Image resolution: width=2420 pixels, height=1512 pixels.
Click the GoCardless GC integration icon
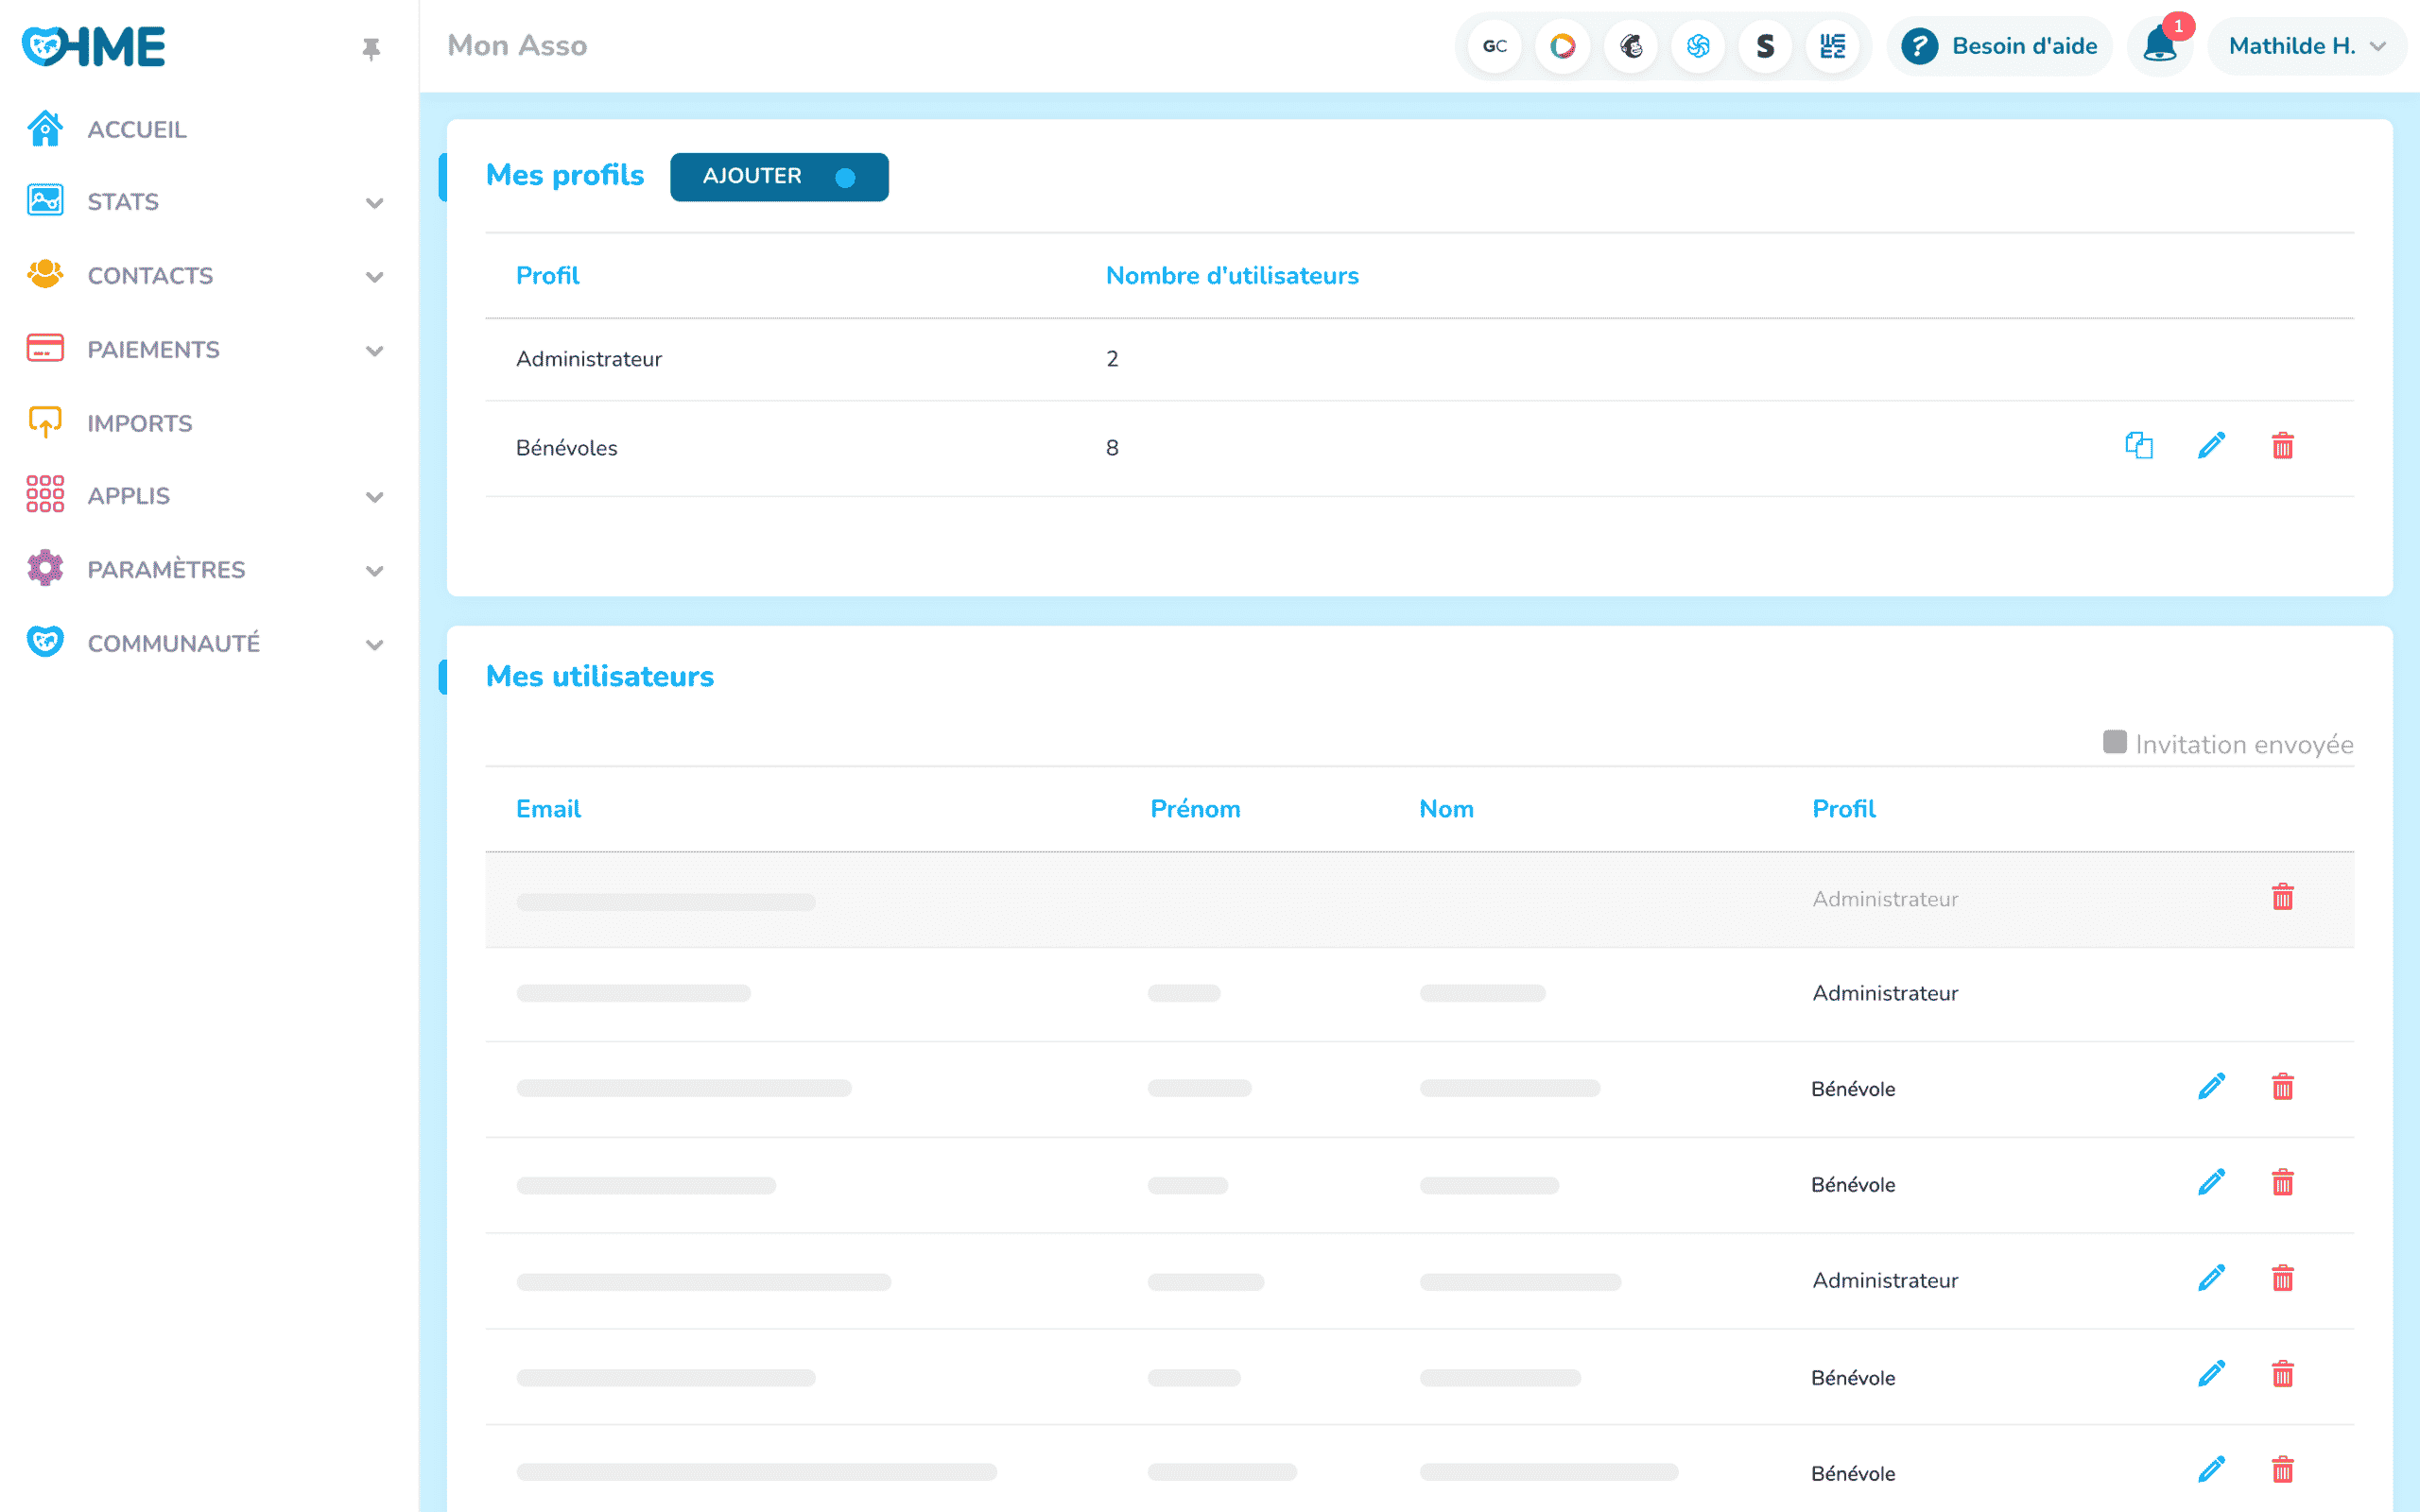(1495, 46)
